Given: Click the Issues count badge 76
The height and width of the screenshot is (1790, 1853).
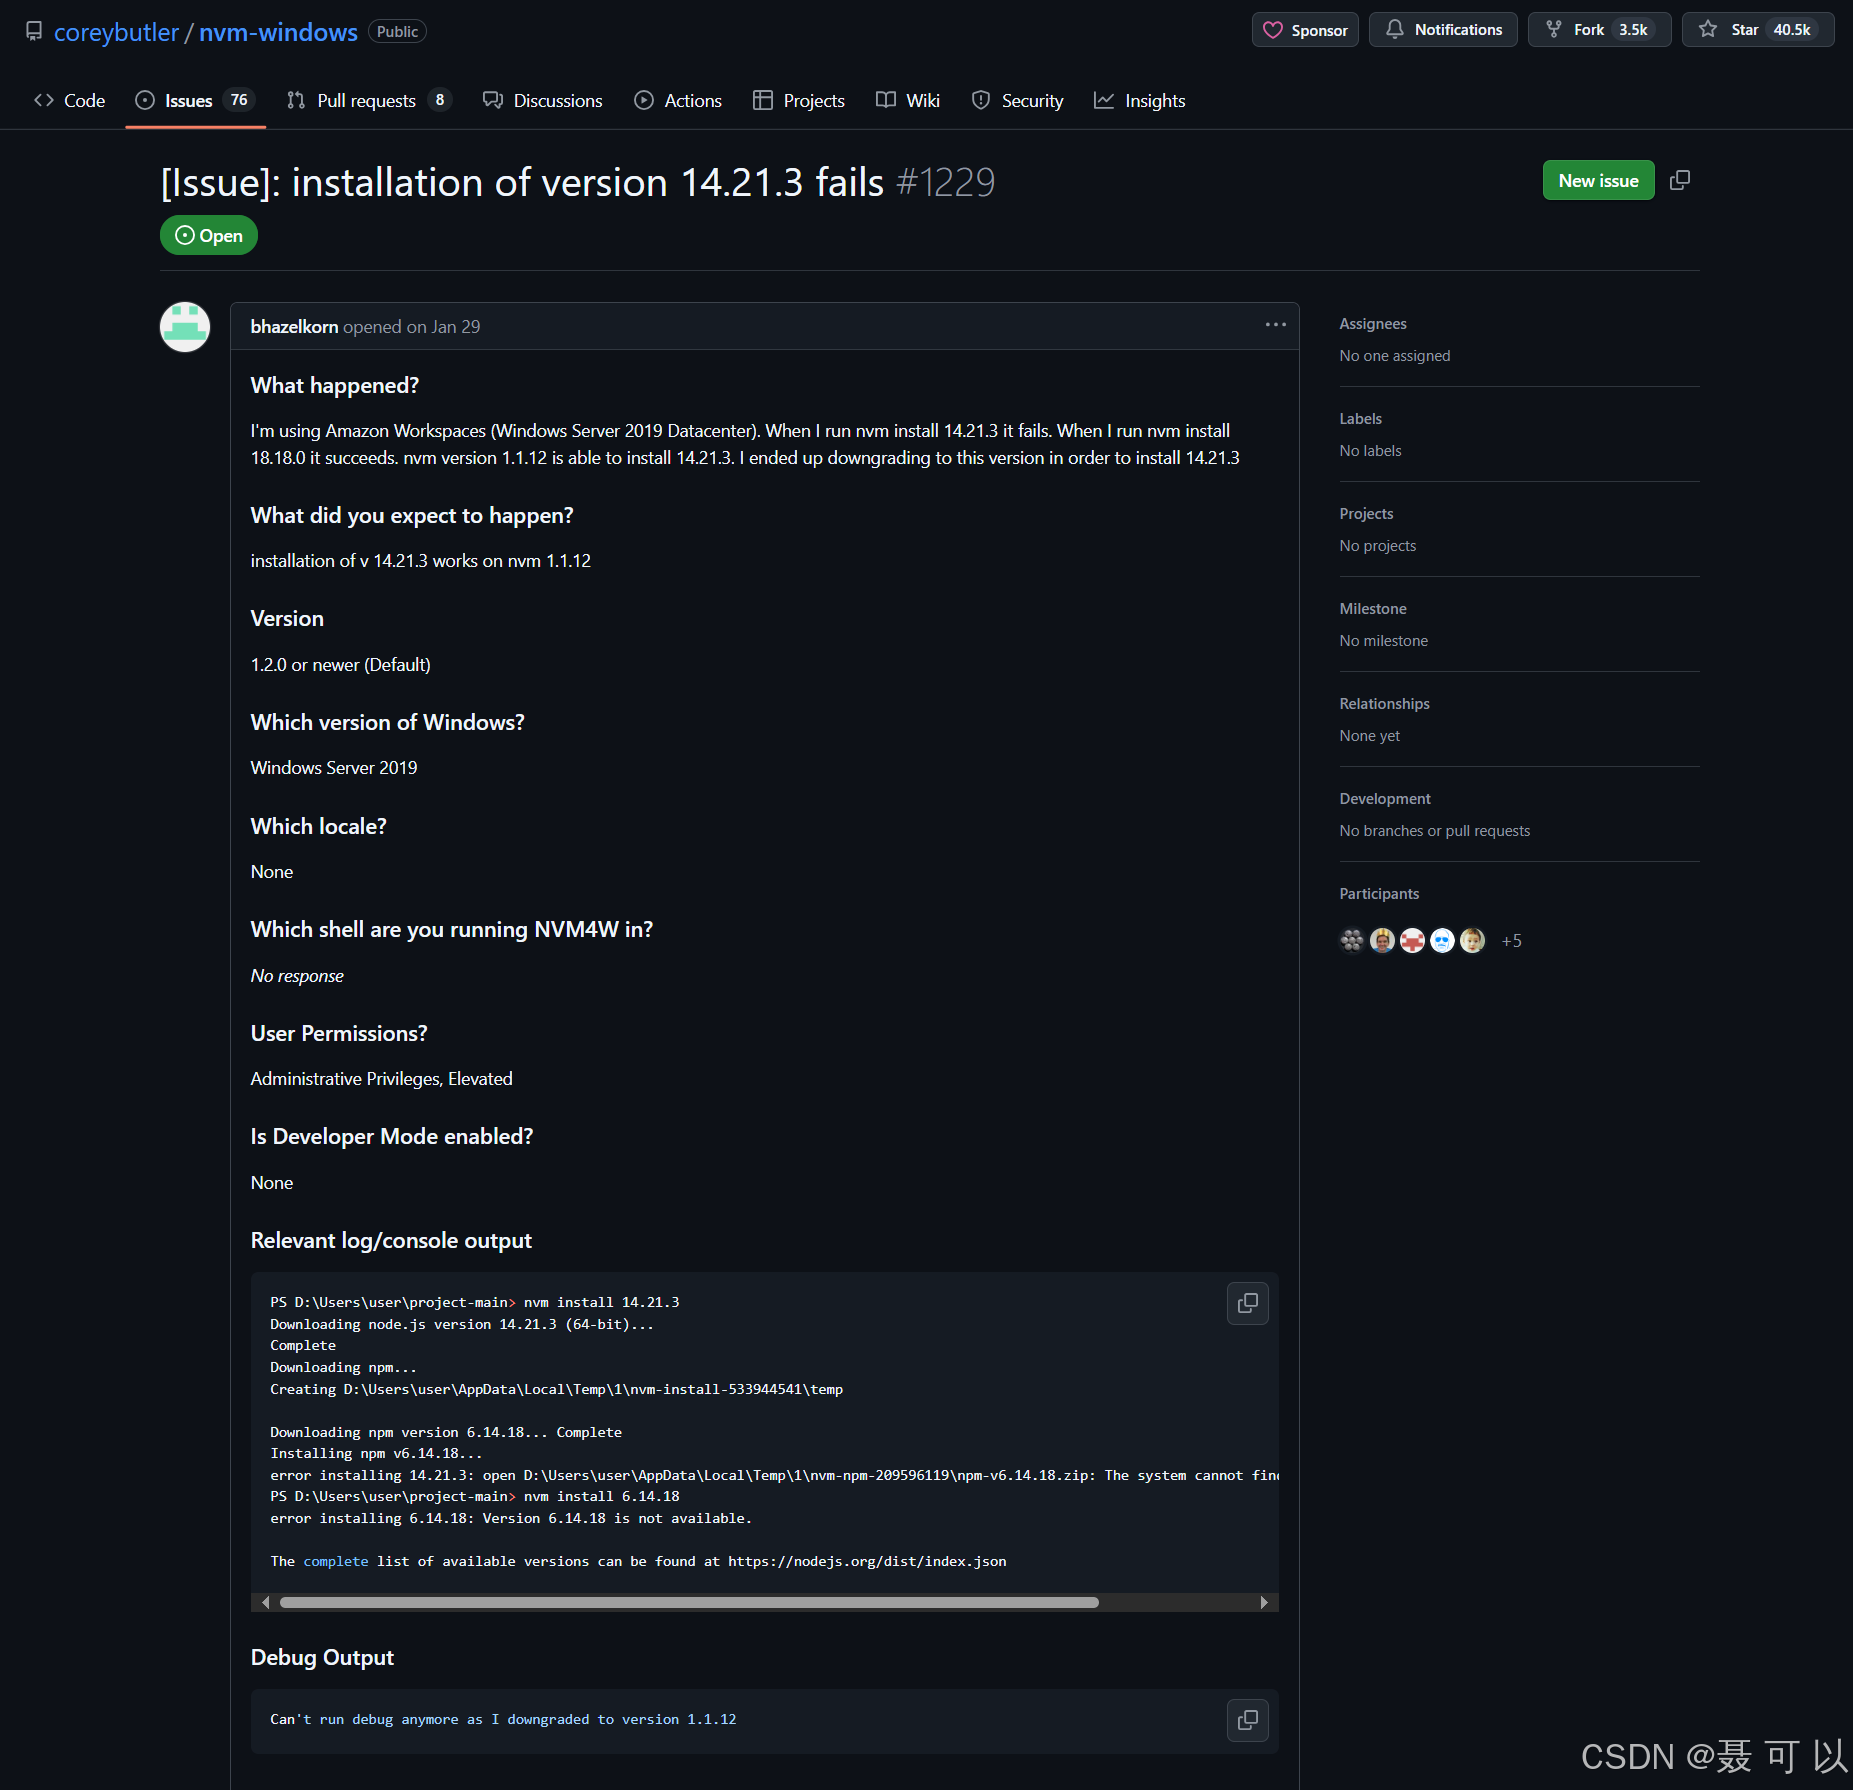Looking at the screenshot, I should [x=239, y=100].
